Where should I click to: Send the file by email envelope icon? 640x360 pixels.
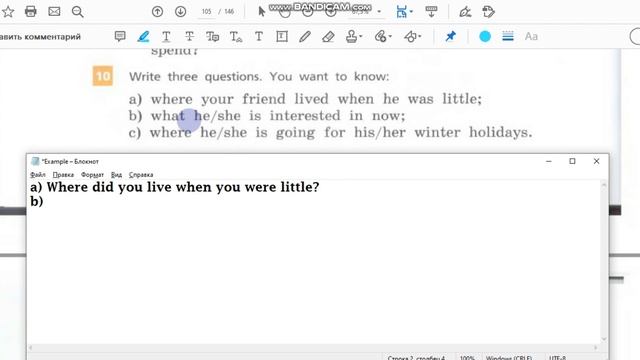coord(54,11)
